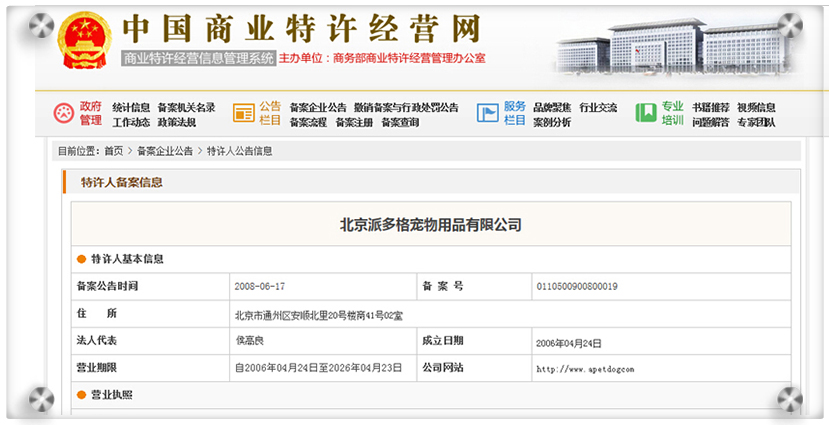Open the company website URL link

coord(585,369)
